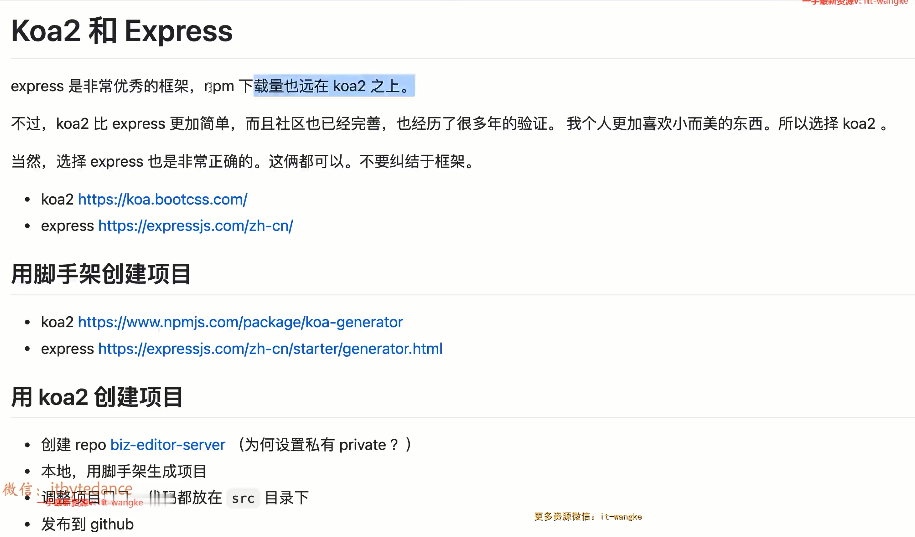Open the biz-editor-server repo link

click(167, 445)
